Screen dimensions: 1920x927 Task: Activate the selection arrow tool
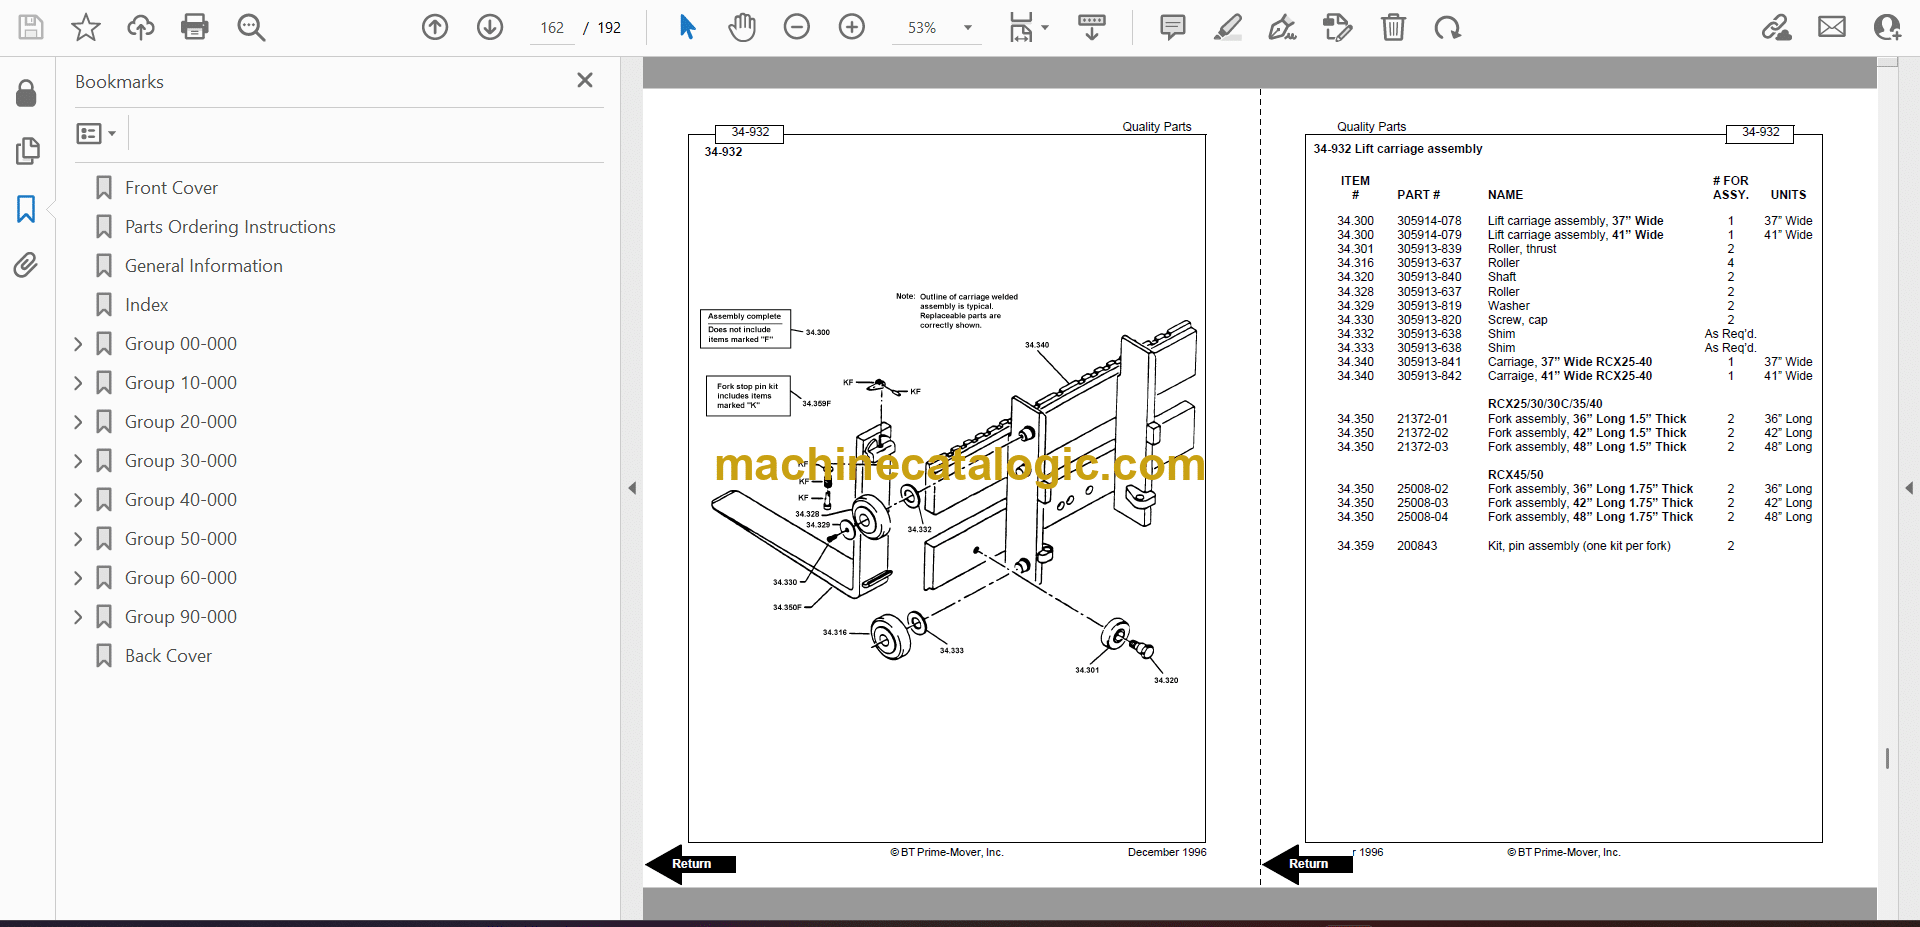click(x=687, y=27)
